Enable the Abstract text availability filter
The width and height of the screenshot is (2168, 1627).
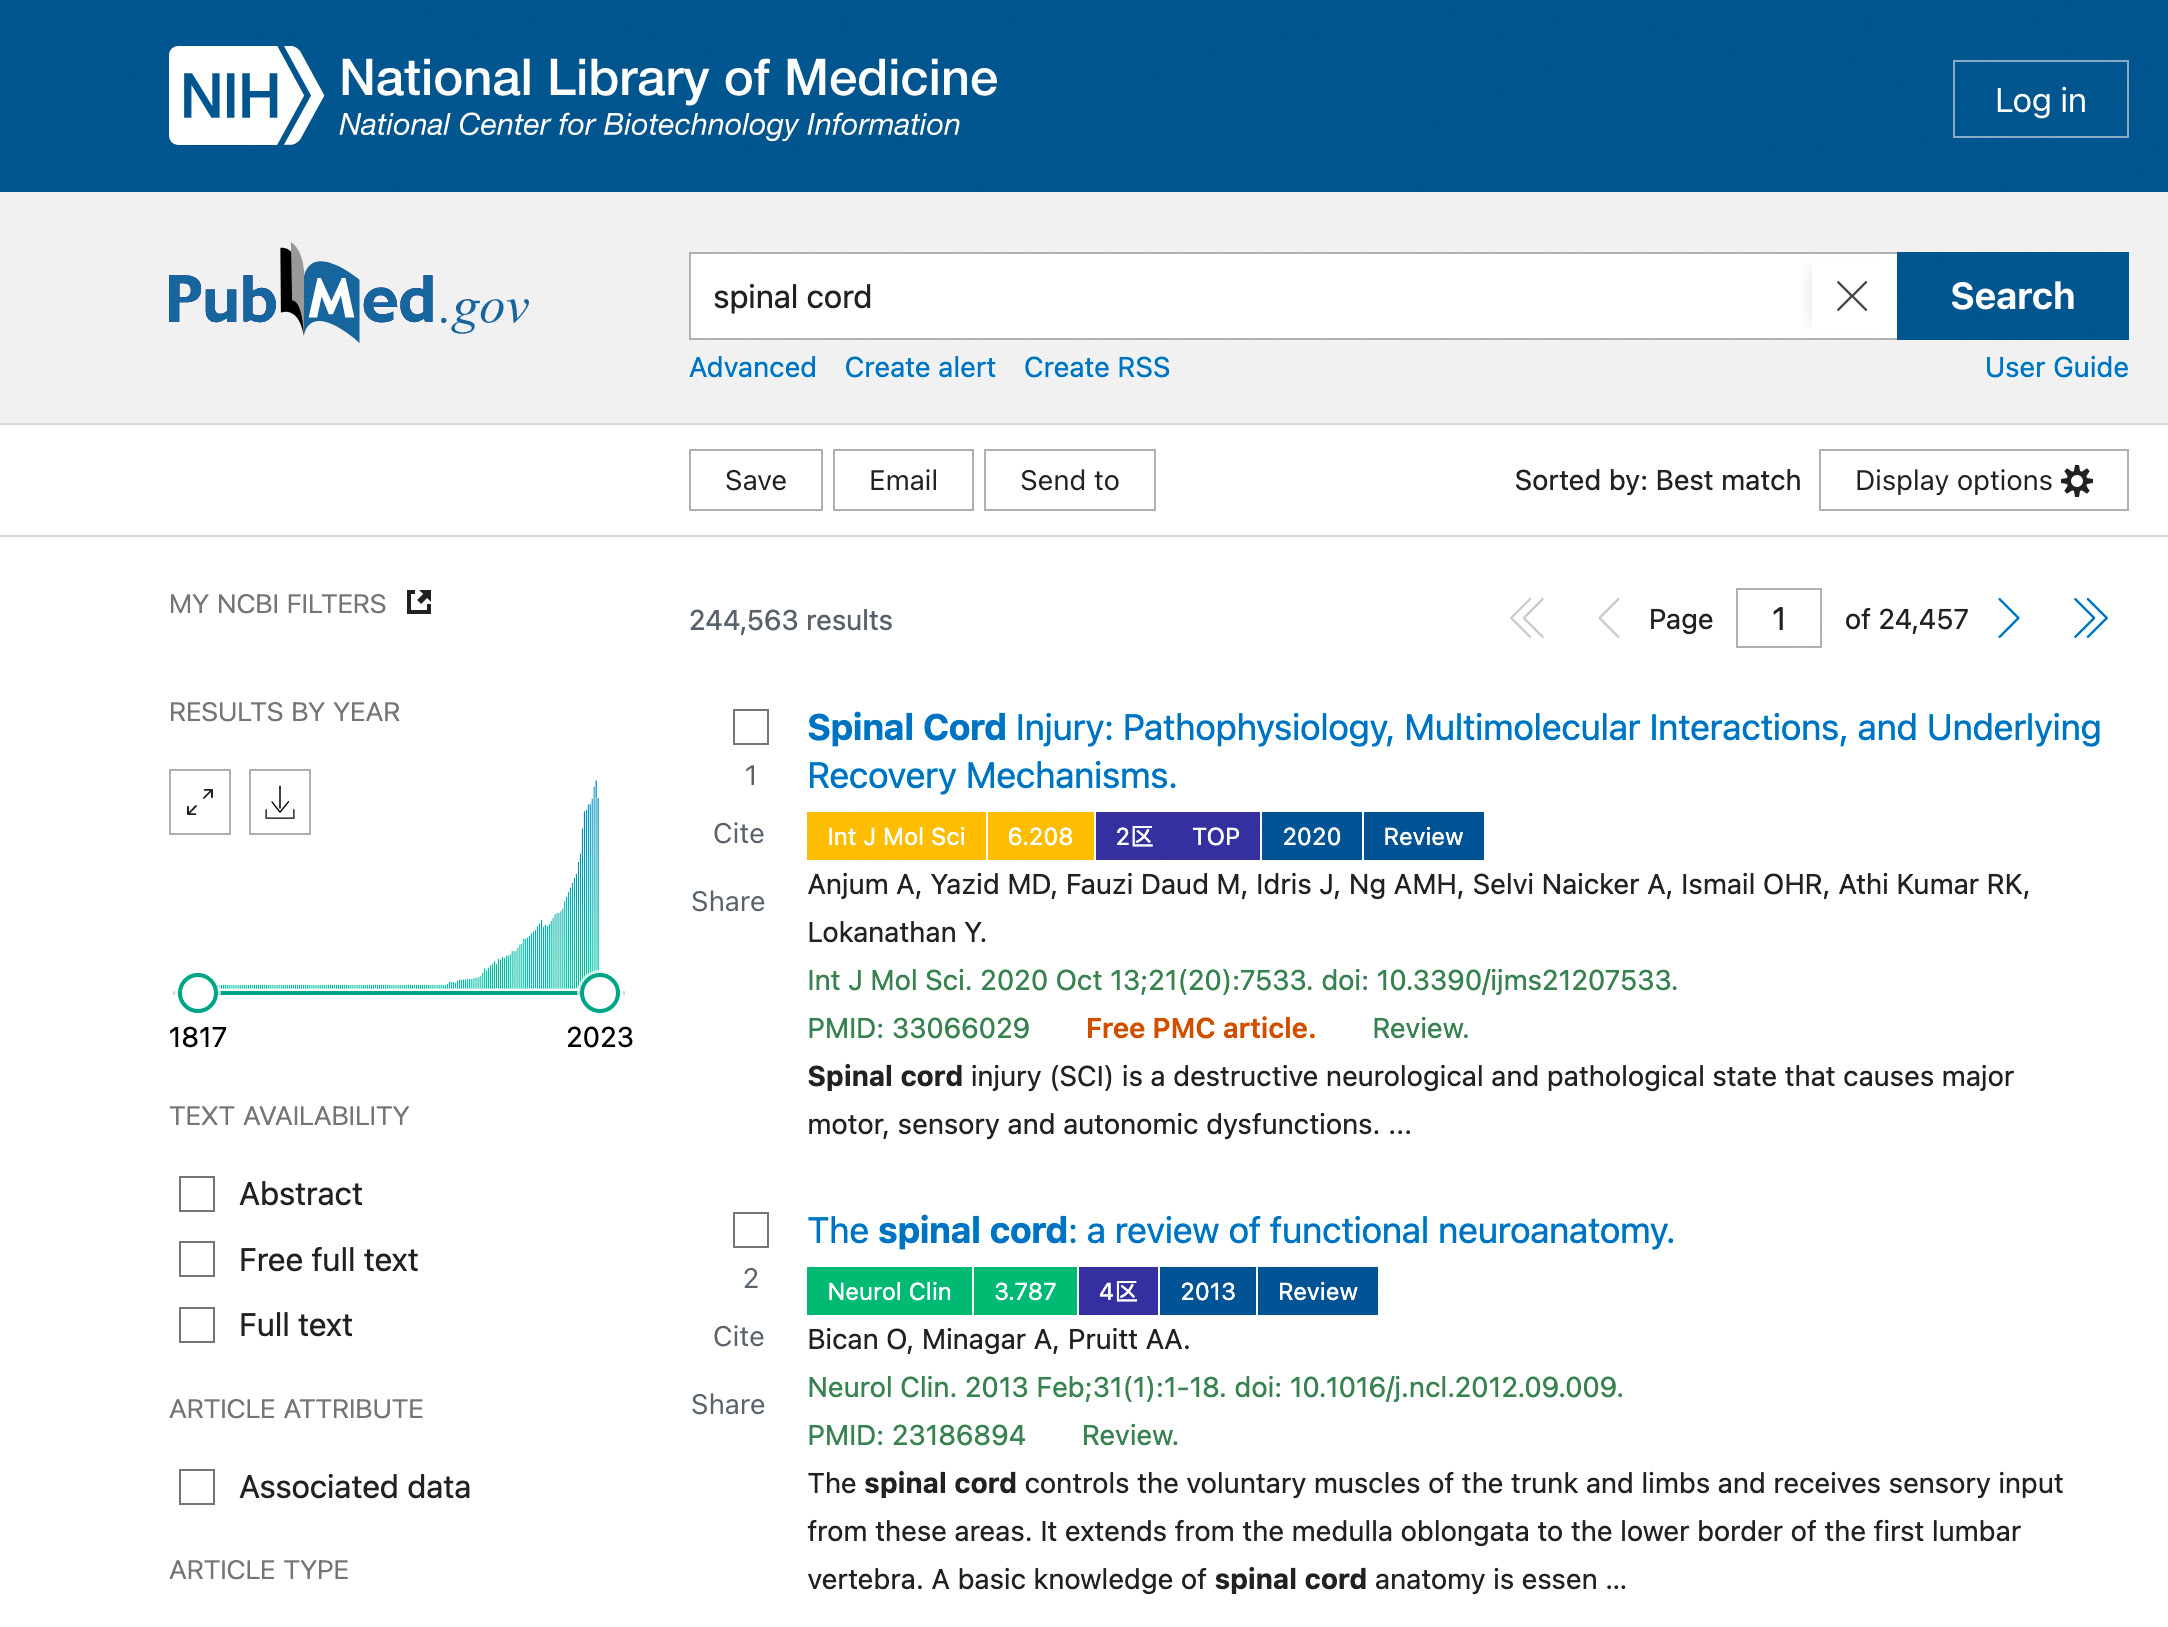[196, 1194]
